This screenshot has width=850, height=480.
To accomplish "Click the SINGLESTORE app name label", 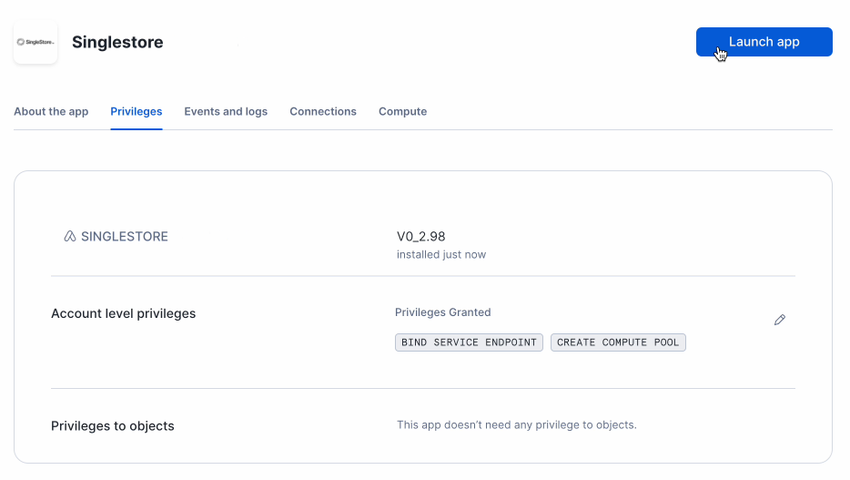I will [124, 237].
